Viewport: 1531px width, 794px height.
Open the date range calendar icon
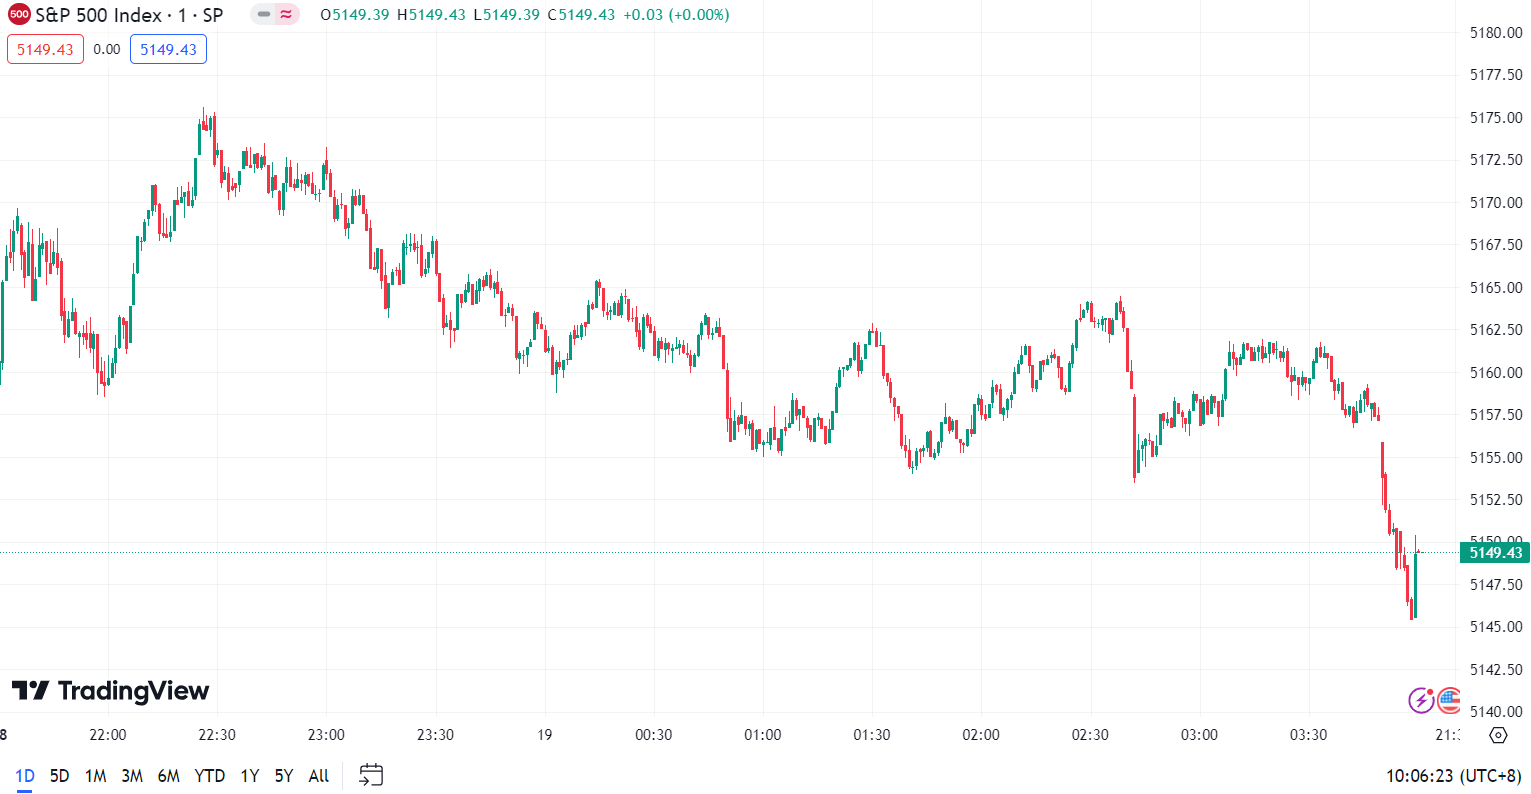click(371, 775)
